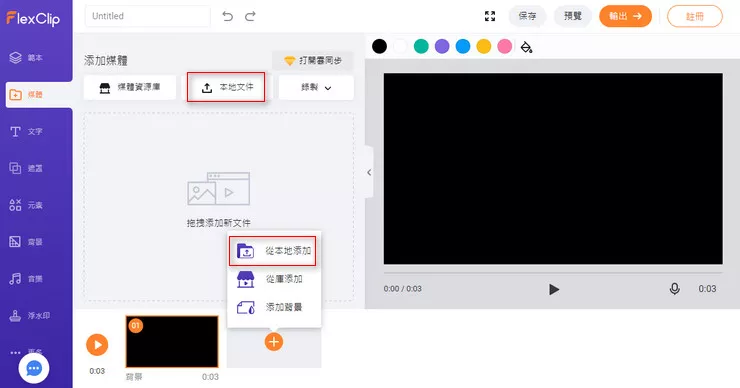Select storyboard scene 01 thumbnail
This screenshot has width=740, height=388.
click(172, 342)
